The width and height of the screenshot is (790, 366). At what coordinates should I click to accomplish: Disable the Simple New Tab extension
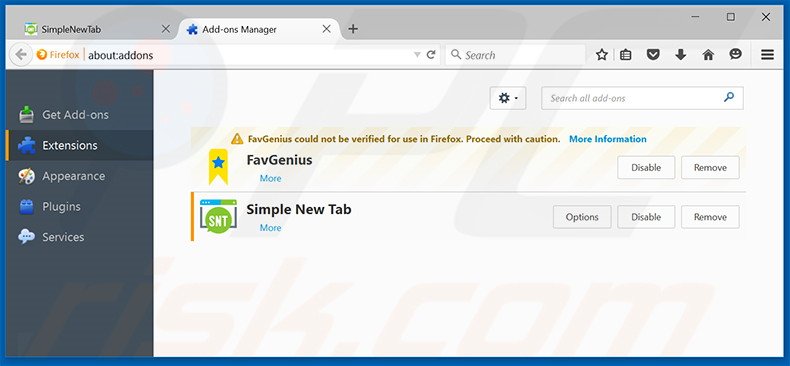(x=646, y=217)
